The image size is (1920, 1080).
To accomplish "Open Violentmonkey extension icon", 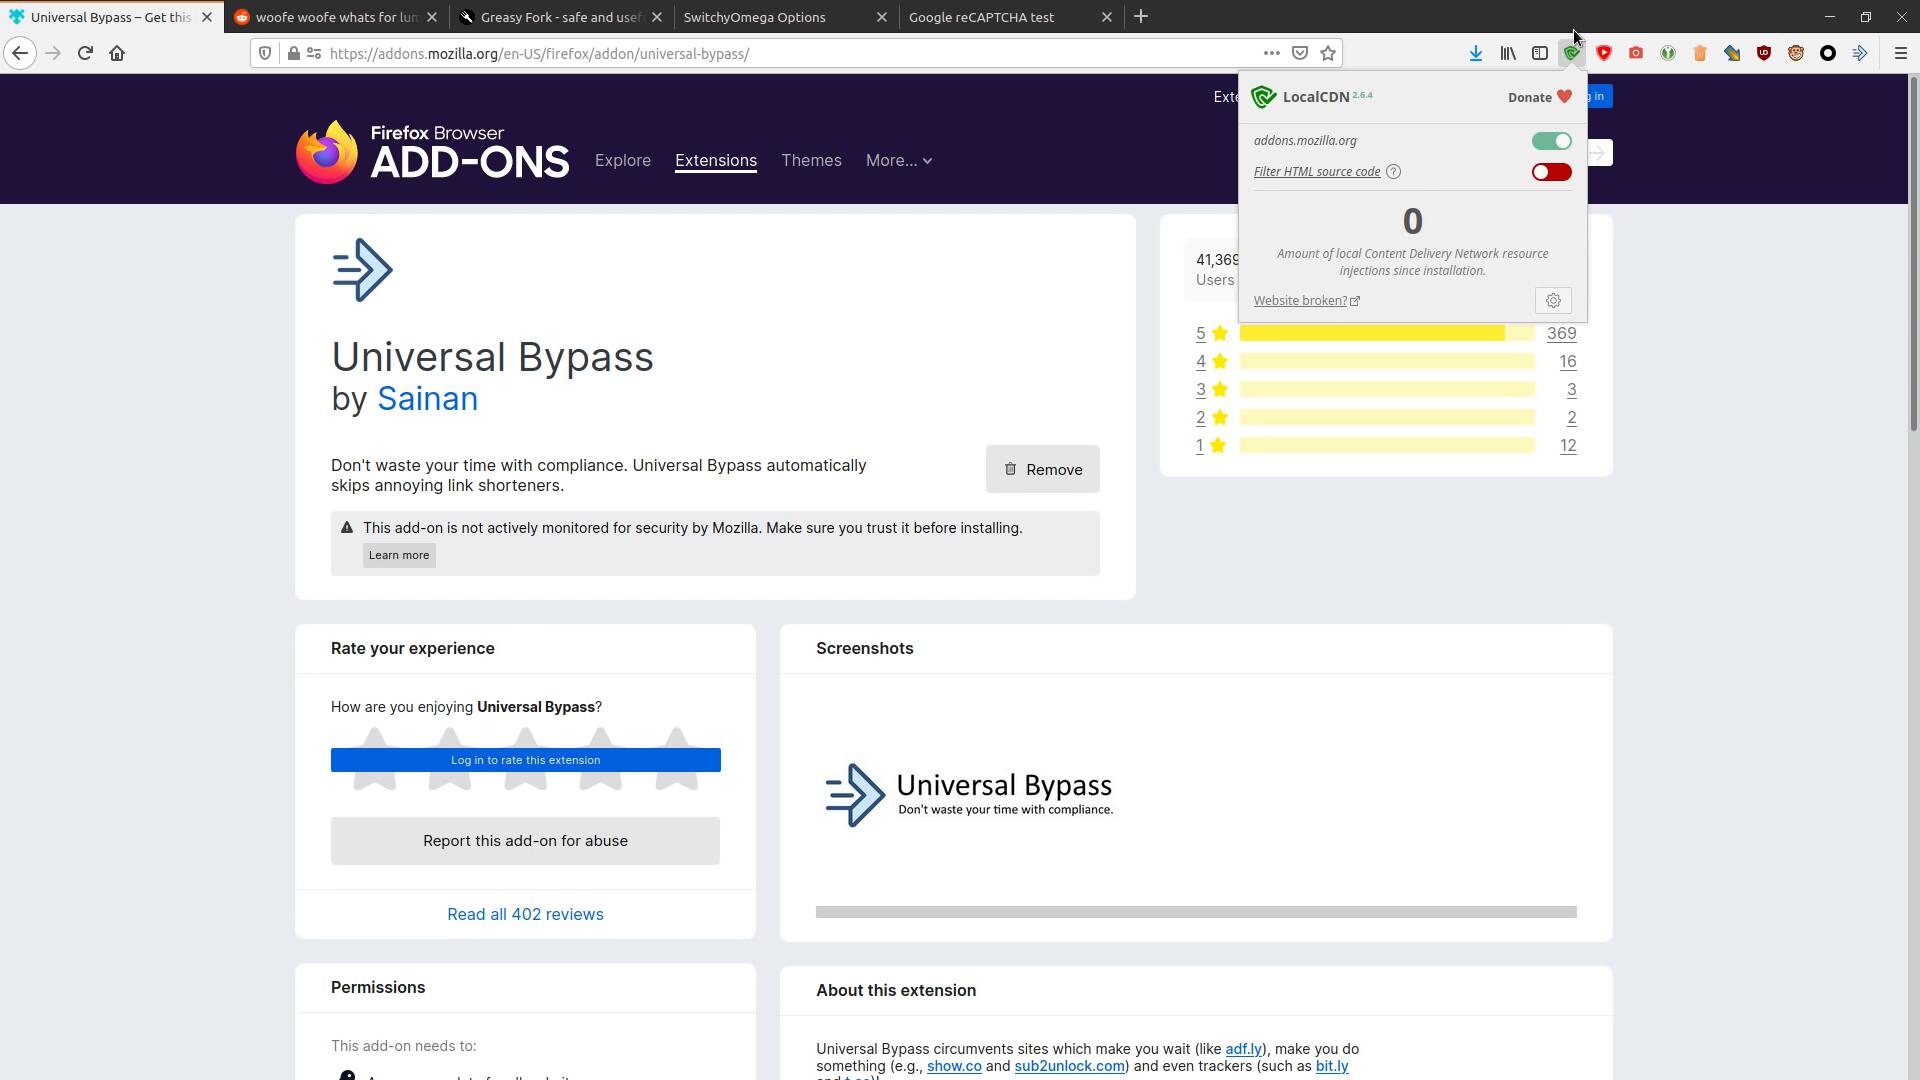I will coord(1796,53).
